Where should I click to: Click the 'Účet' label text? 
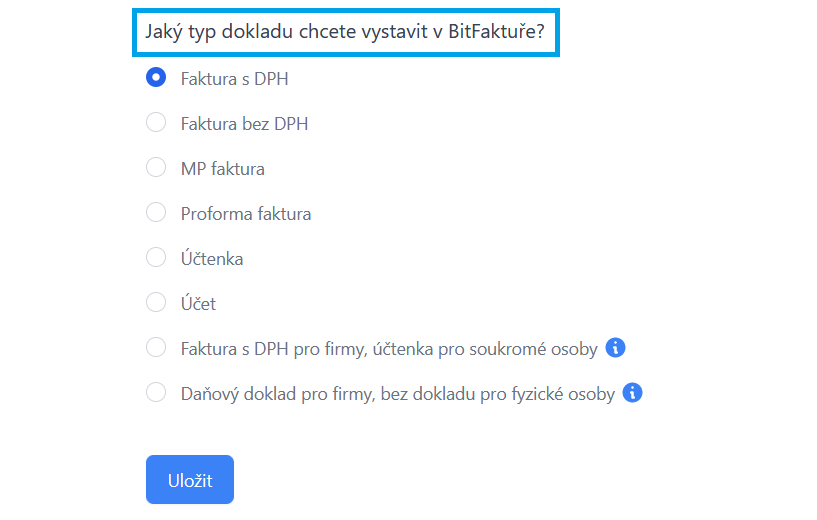pos(198,304)
